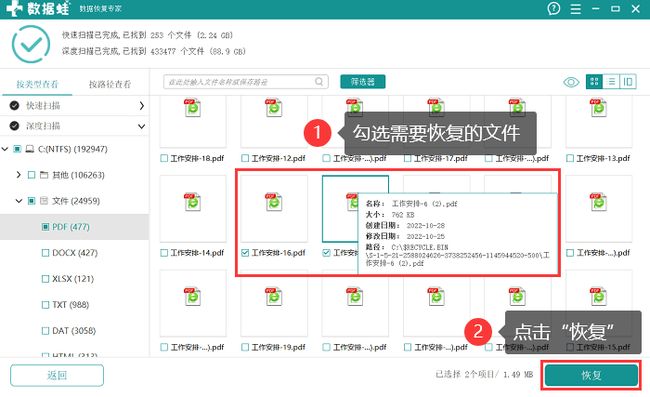Click the search magnifier icon

click(319, 82)
